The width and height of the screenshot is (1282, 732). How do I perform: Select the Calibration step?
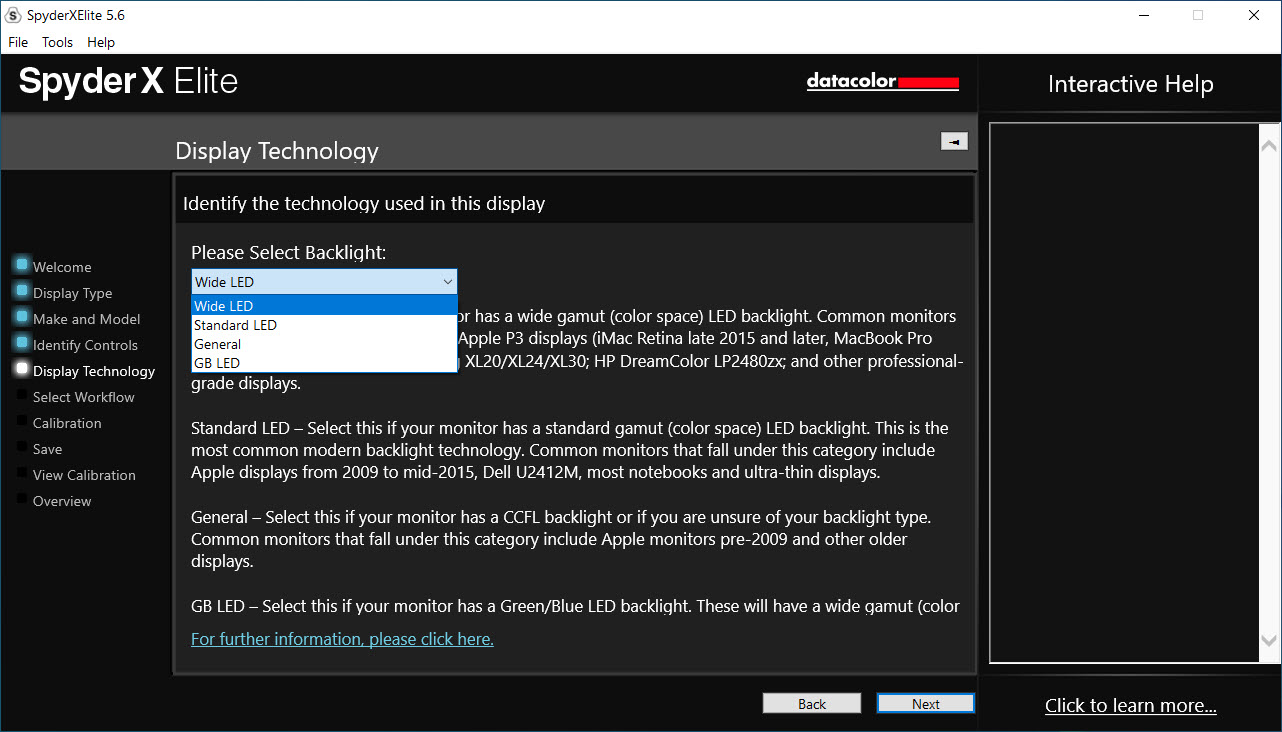[x=67, y=423]
